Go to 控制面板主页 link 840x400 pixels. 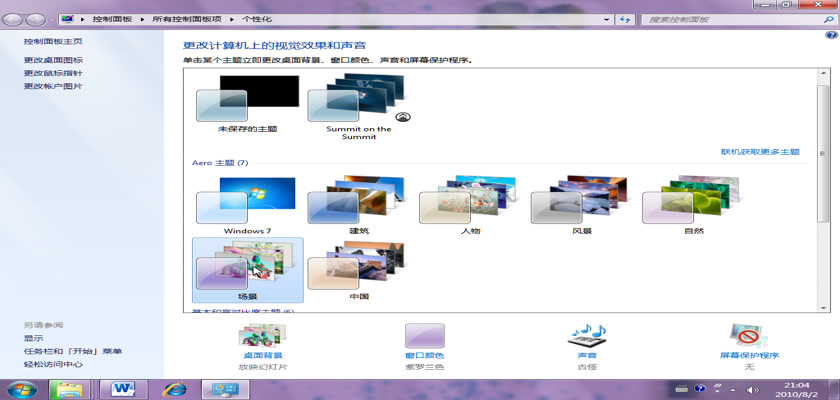tap(53, 41)
